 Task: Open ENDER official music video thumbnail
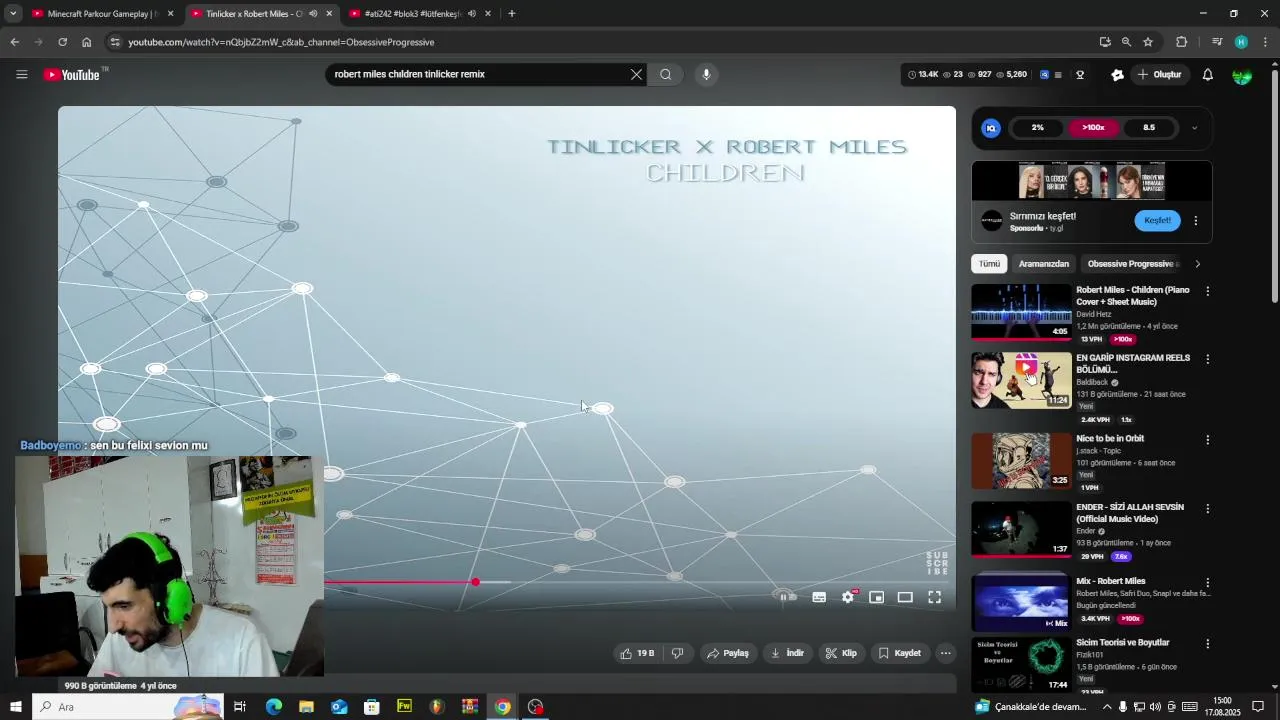click(x=1021, y=529)
